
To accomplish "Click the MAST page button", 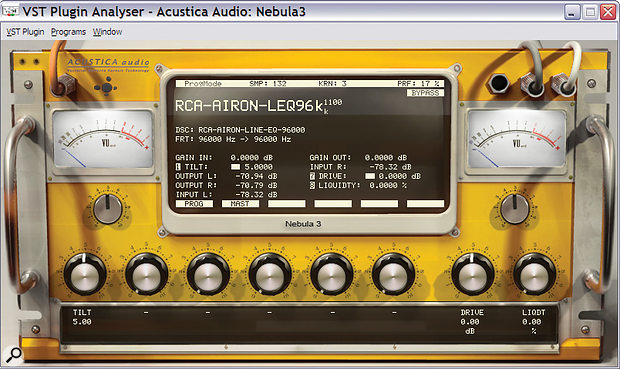I will 240,204.
